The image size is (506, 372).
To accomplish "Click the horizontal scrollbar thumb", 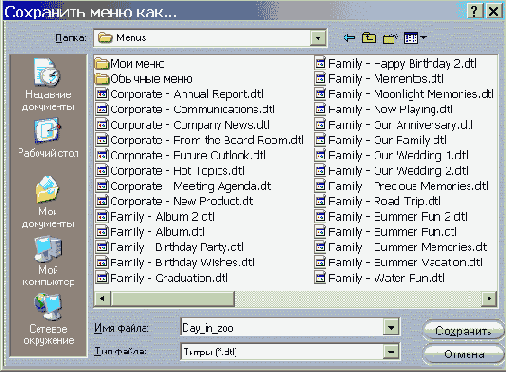I will click(x=172, y=298).
